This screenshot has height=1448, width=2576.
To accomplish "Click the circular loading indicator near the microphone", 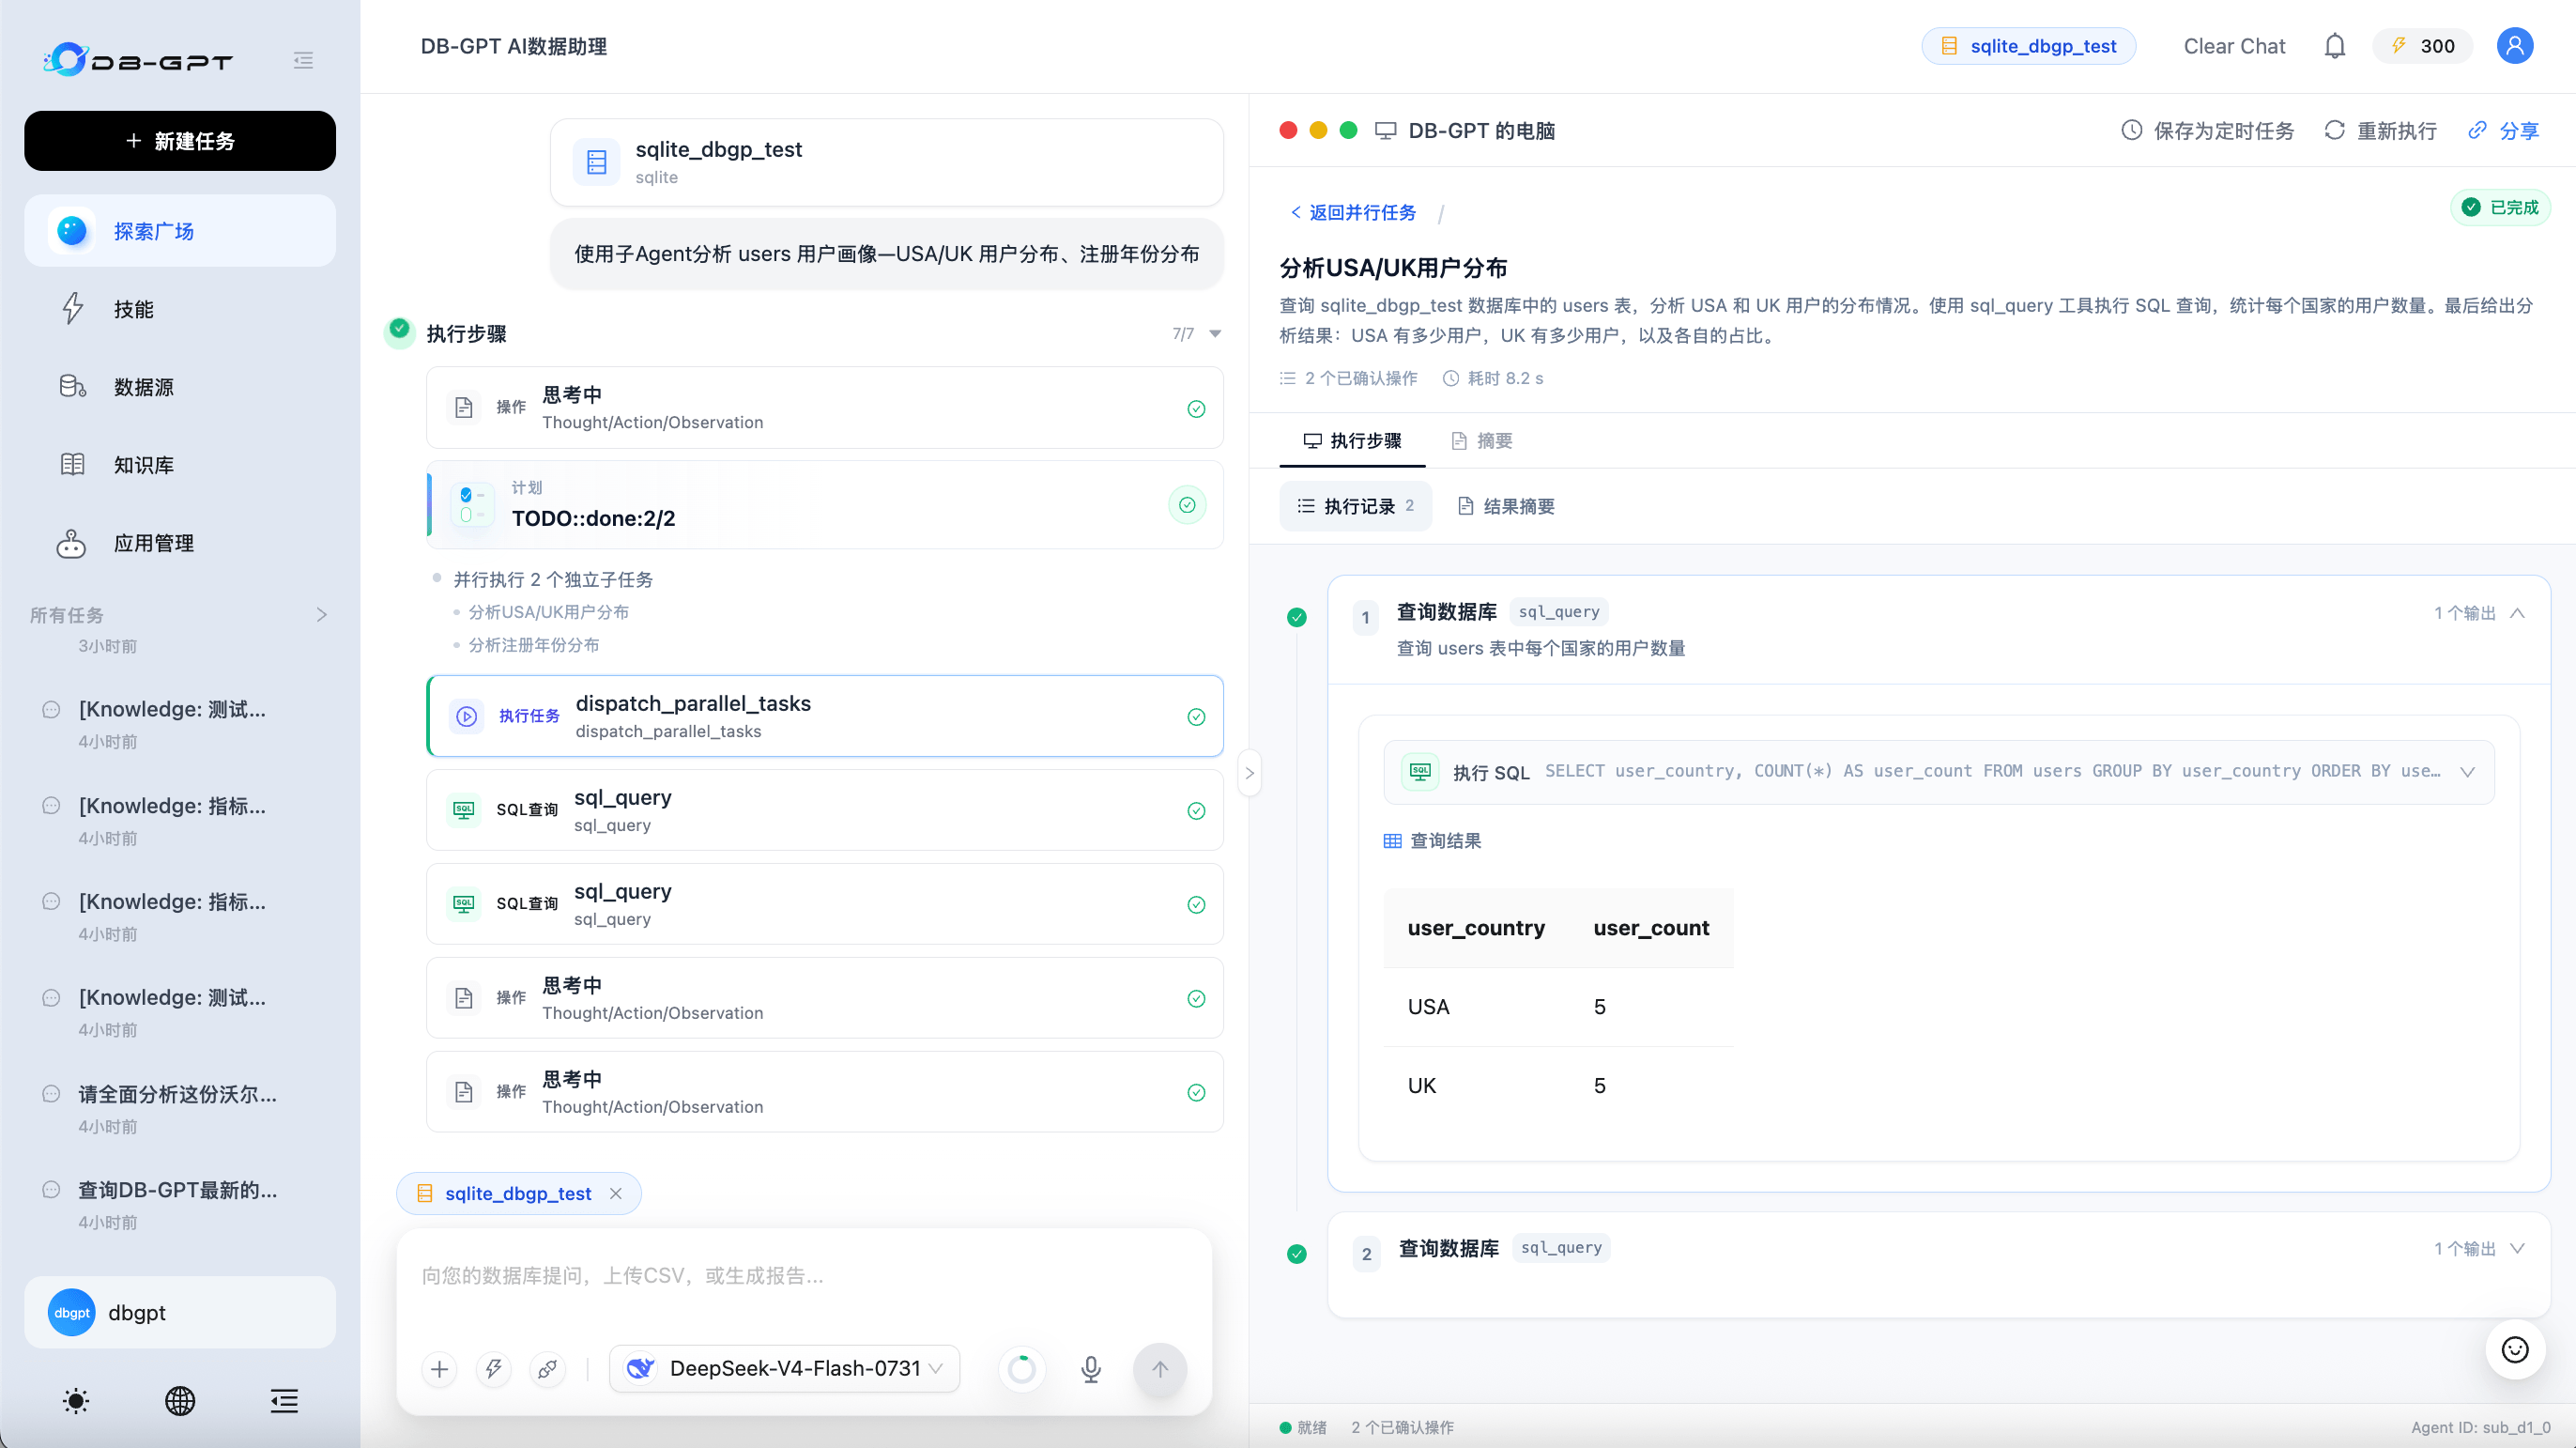I will tap(1022, 1369).
